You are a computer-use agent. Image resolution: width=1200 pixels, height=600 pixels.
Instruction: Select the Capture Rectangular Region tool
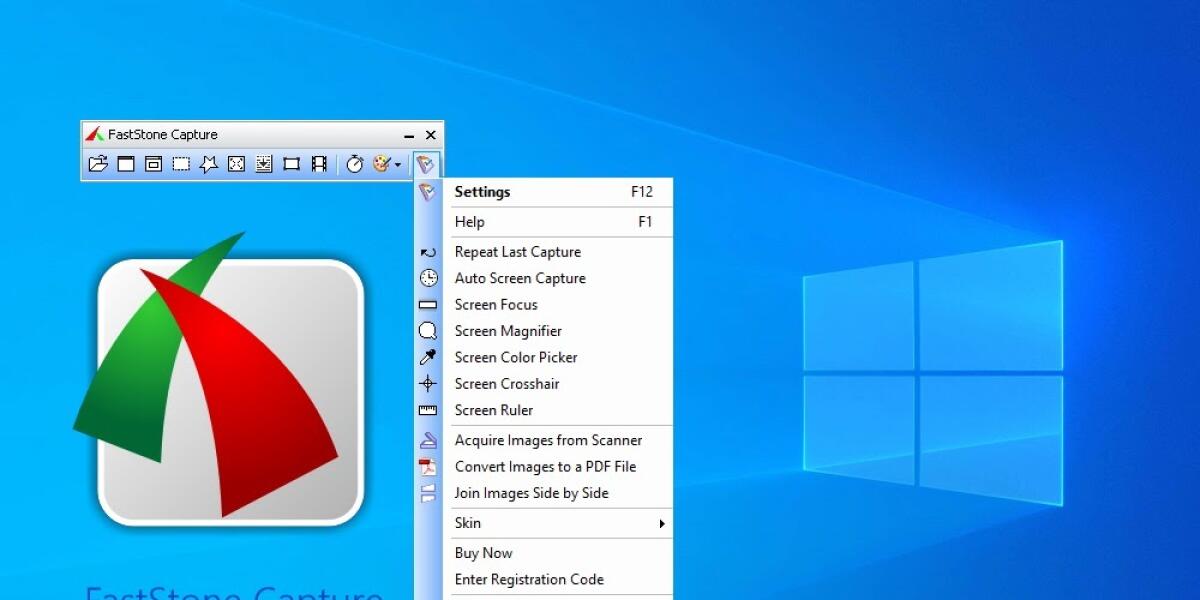180,164
